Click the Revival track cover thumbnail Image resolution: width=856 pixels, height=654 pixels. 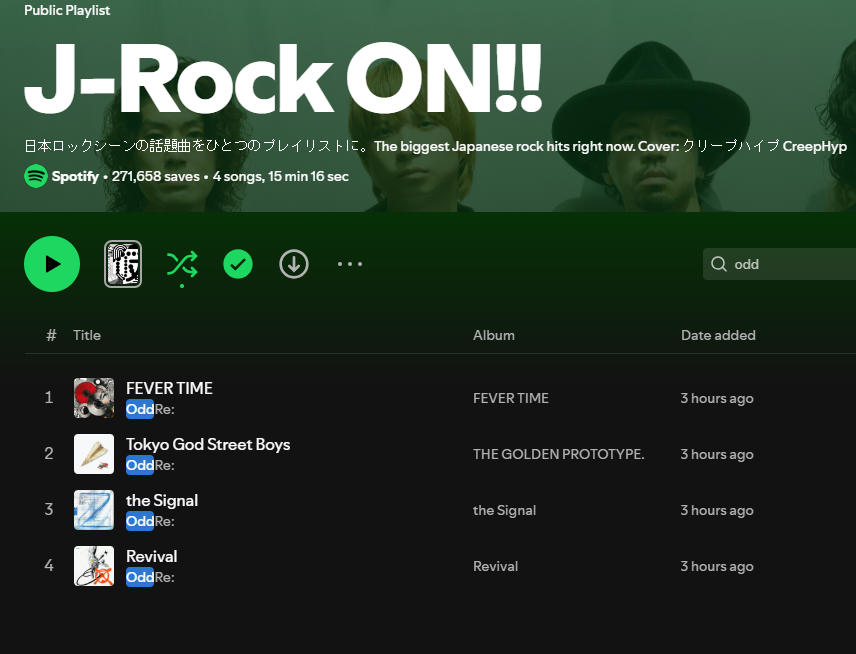click(94, 566)
